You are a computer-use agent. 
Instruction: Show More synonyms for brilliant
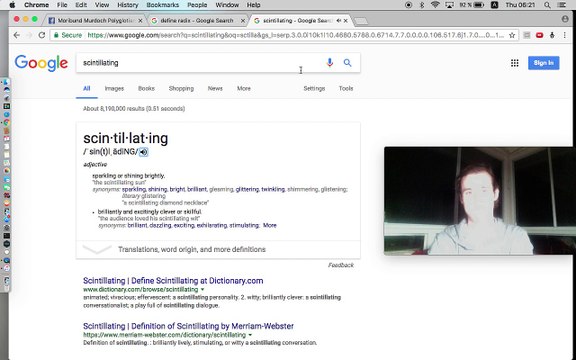pos(270,226)
